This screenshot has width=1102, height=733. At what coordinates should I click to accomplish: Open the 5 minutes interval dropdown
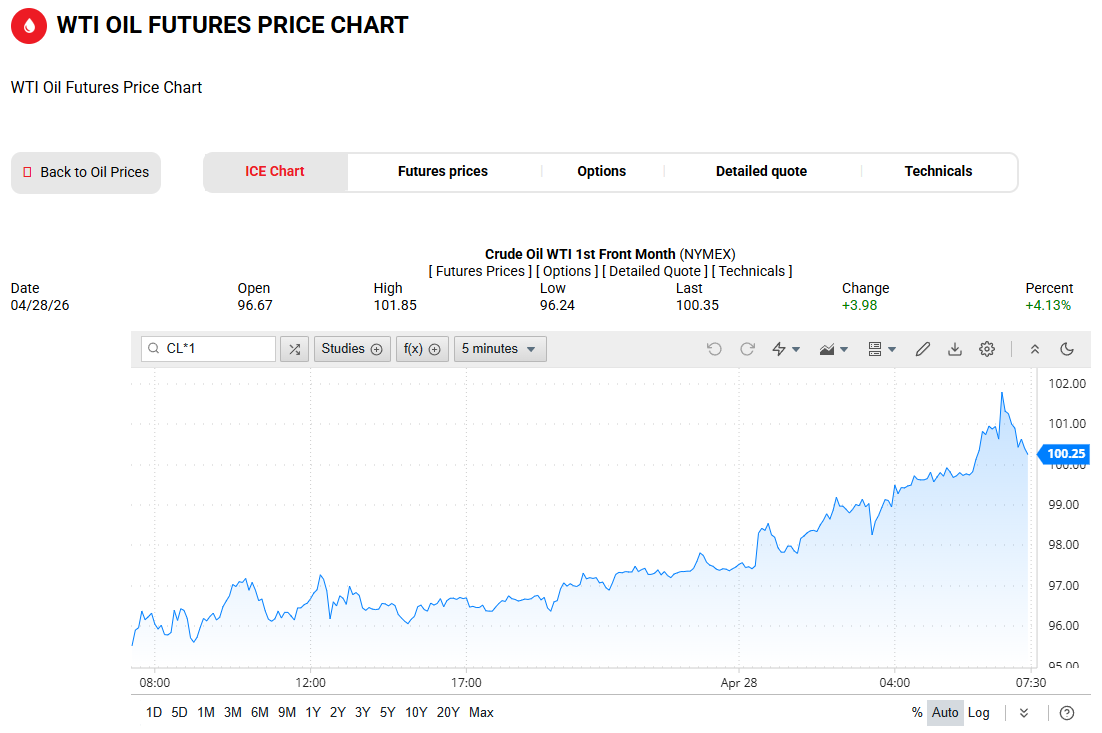(x=500, y=349)
